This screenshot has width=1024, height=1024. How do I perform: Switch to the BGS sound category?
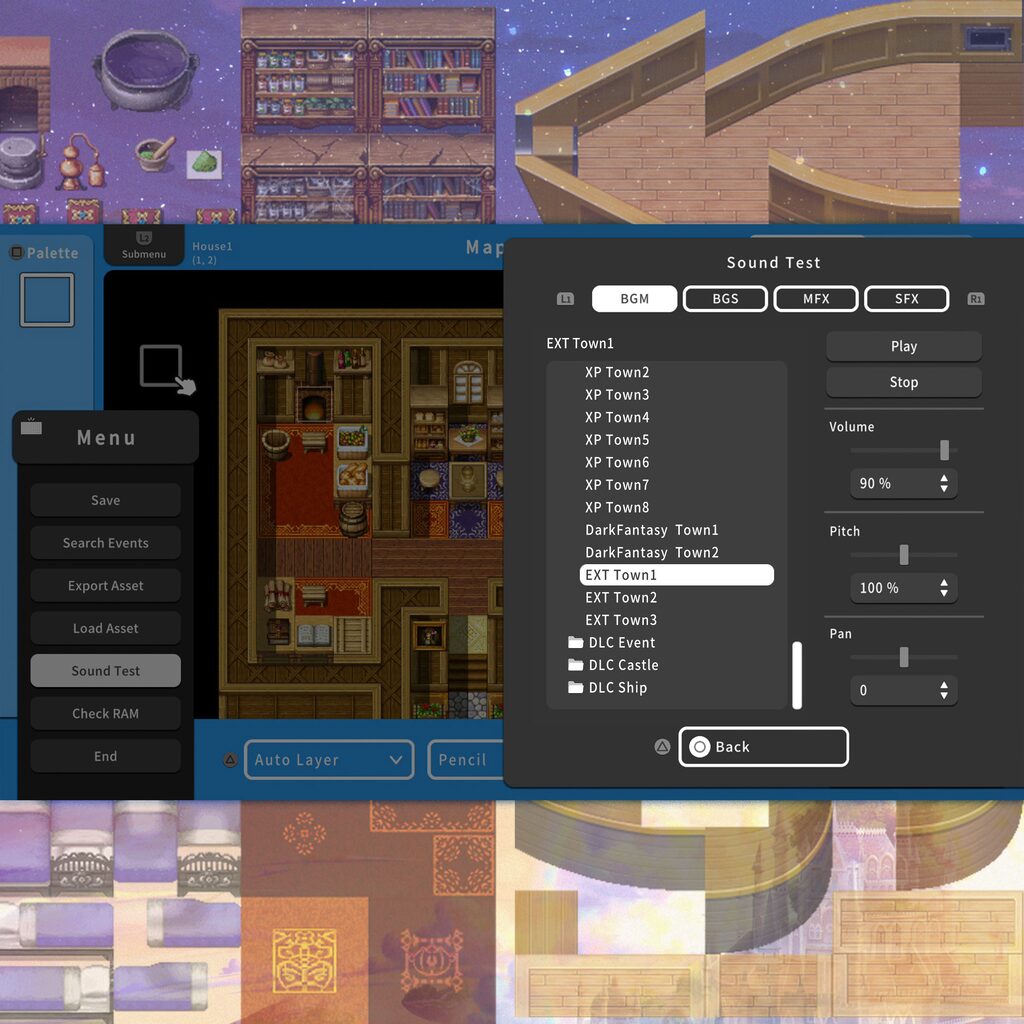pyautogui.click(x=725, y=298)
